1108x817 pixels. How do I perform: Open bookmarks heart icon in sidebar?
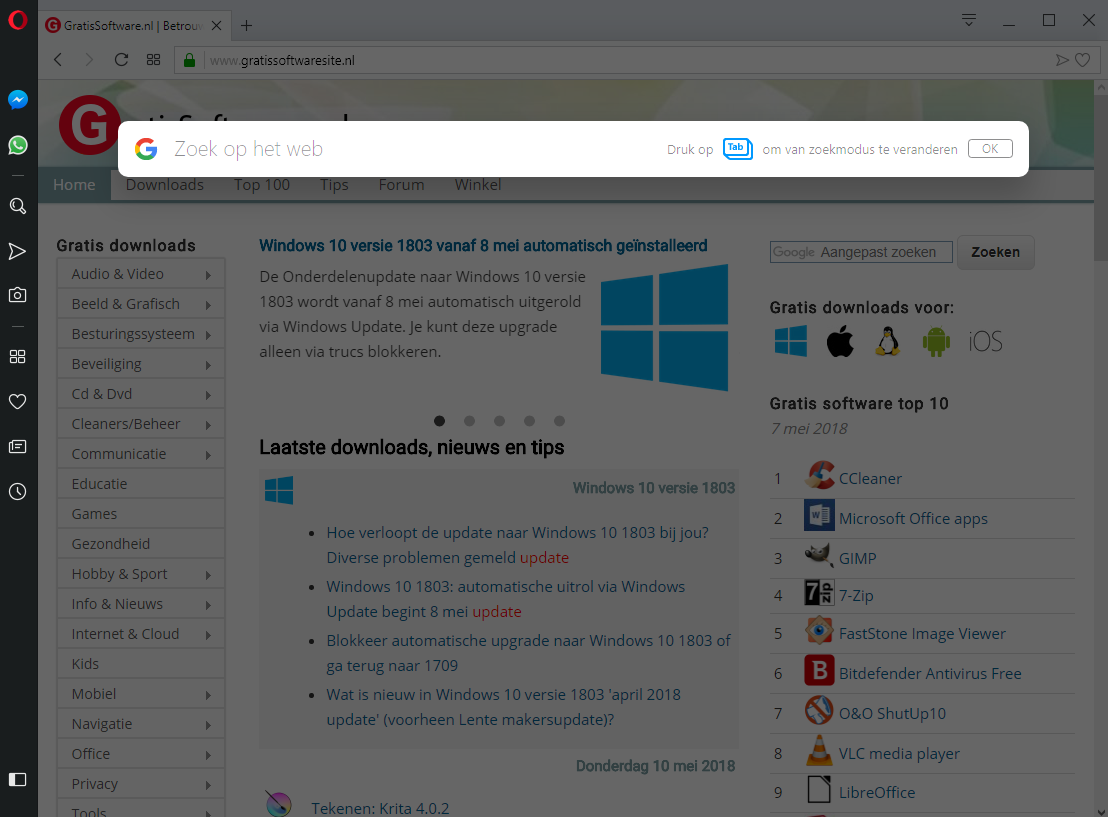click(17, 402)
